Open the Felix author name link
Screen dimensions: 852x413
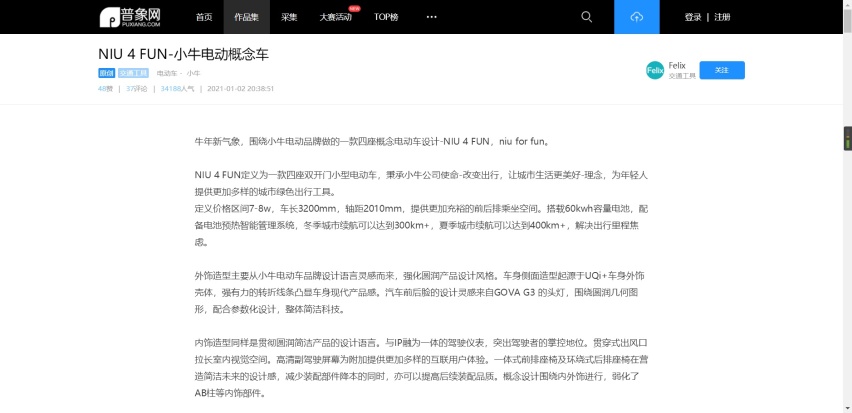click(677, 66)
